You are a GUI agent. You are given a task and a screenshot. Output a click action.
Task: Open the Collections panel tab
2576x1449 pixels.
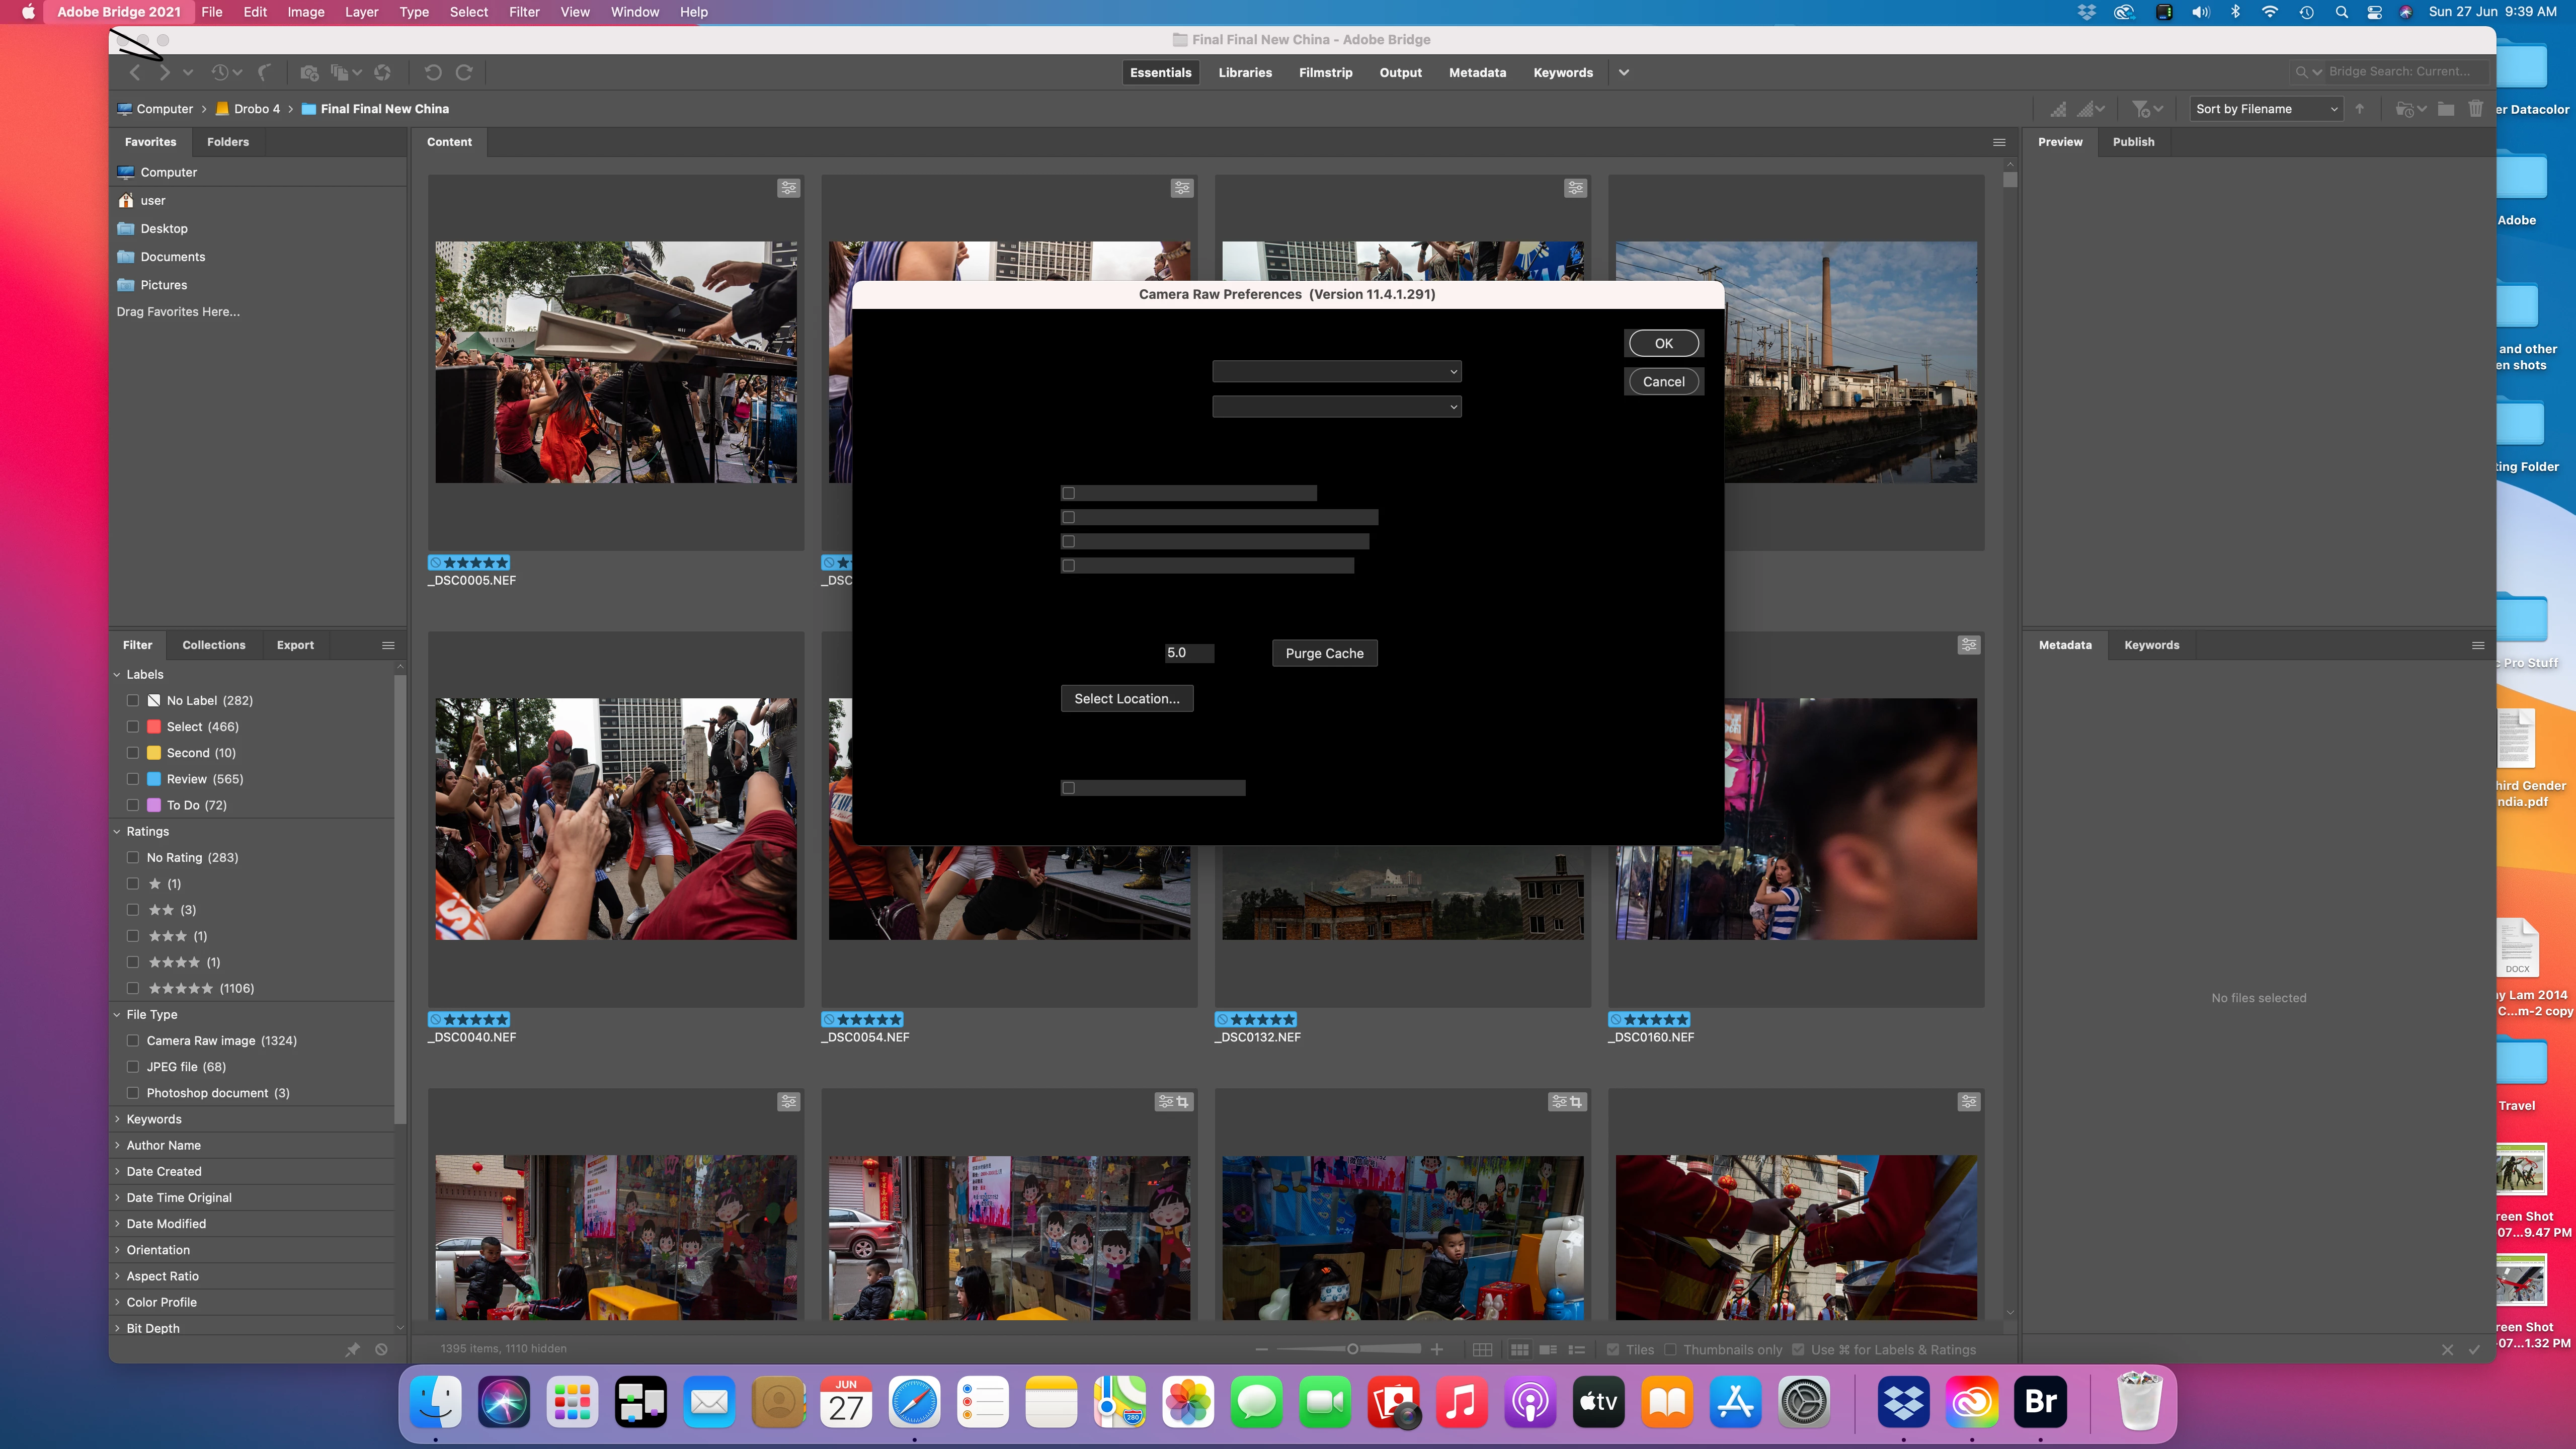213,645
